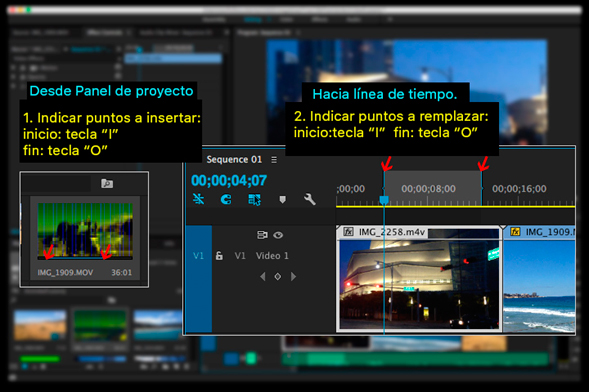Toggle the Video 1 track eye visibility
The height and width of the screenshot is (392, 589).
278,235
